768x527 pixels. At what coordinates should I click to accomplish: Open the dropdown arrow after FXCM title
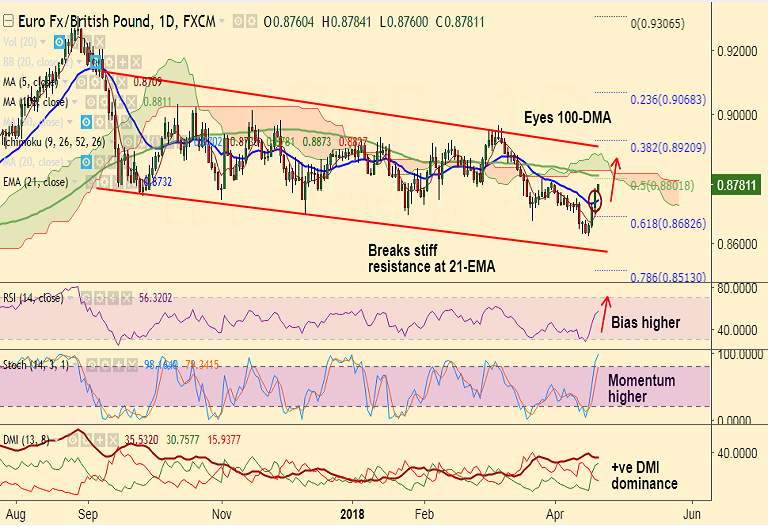coord(222,22)
